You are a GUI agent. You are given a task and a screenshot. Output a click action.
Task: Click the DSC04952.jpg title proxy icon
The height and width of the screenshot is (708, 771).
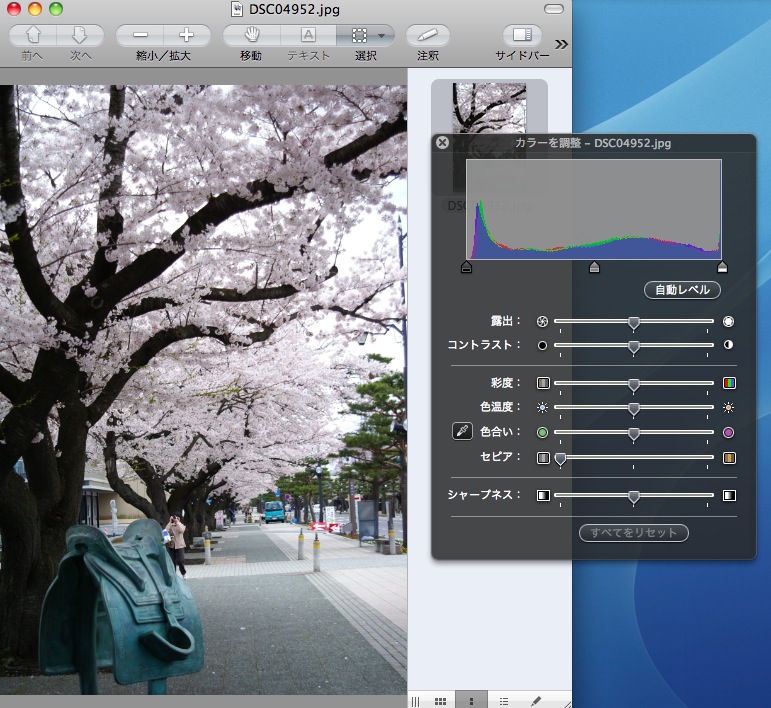coord(237,9)
